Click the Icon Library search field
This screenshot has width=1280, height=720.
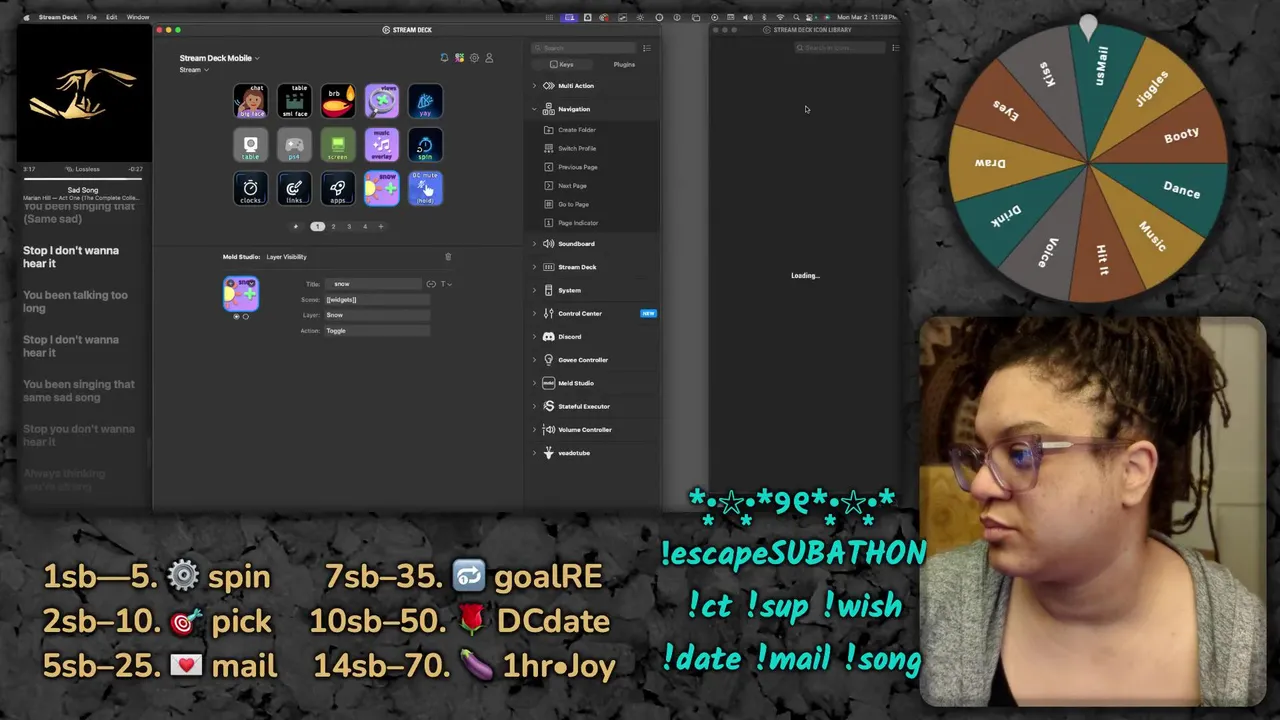[842, 48]
